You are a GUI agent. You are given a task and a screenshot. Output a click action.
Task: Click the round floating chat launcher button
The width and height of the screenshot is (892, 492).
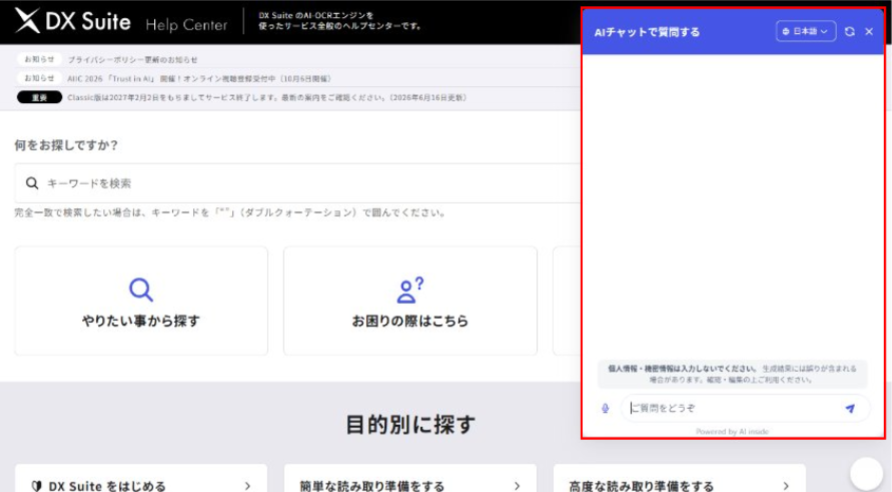[x=866, y=472]
